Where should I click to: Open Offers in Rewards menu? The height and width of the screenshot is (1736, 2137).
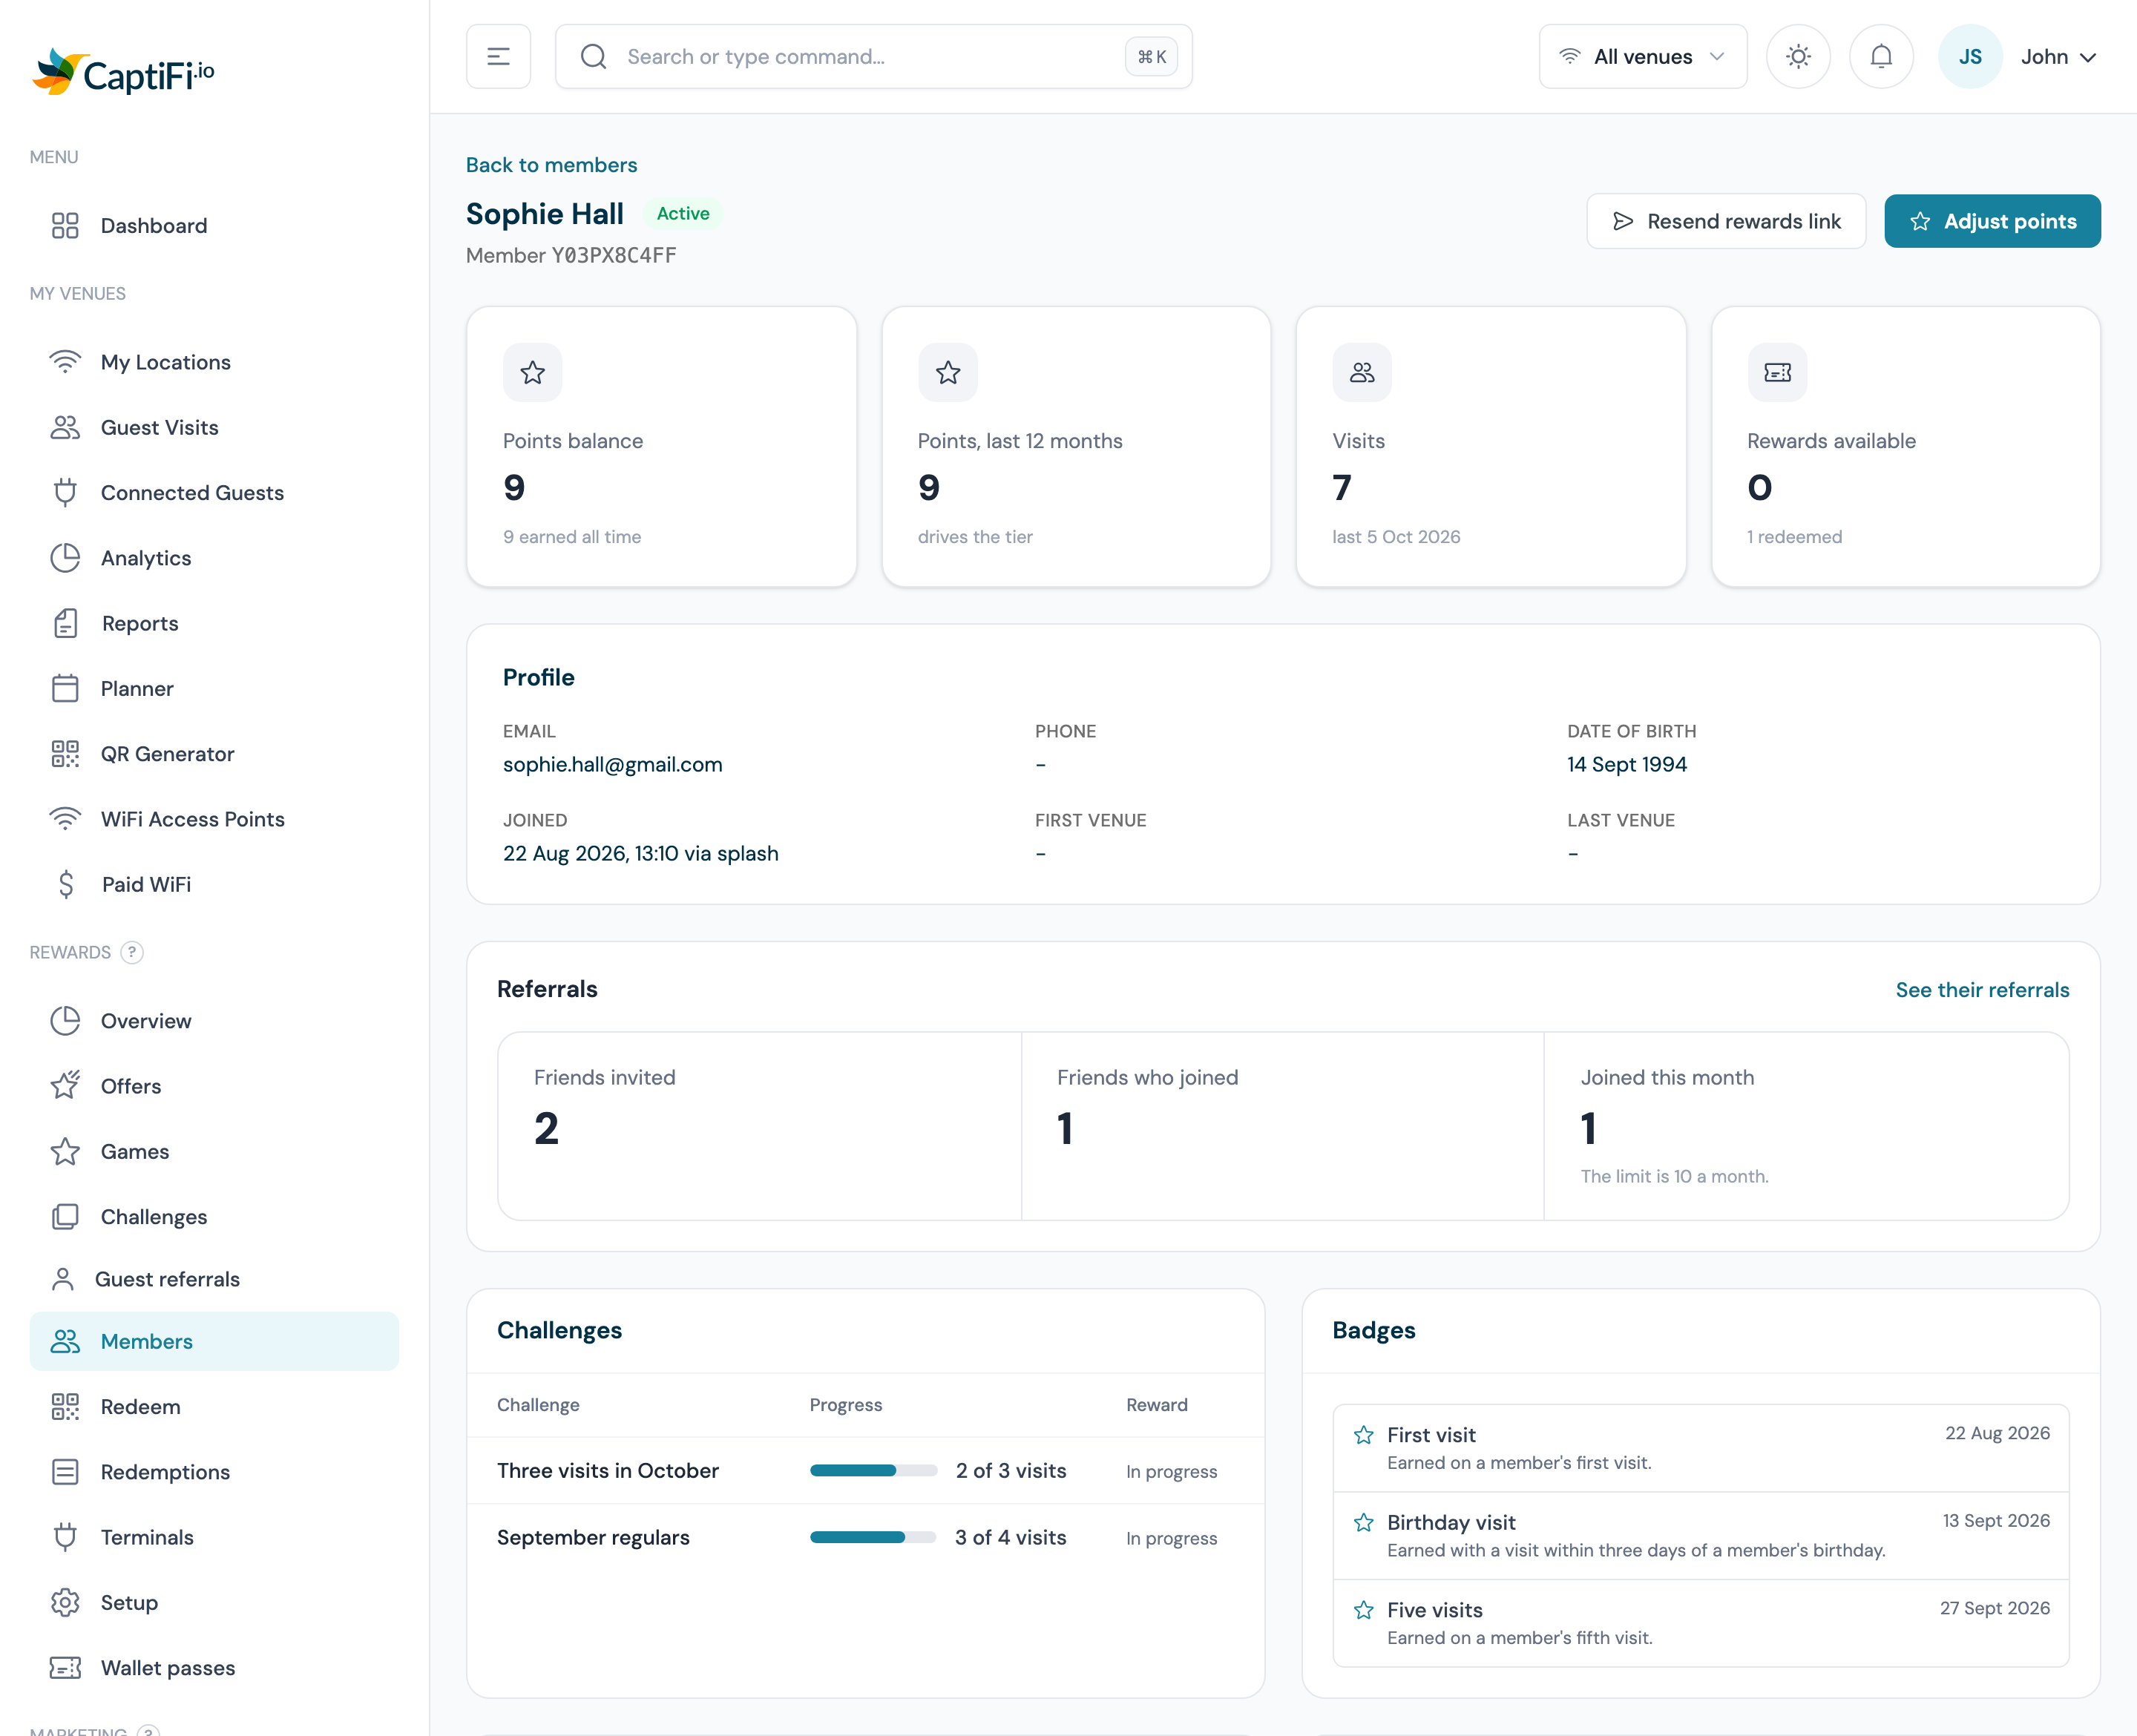pos(214,1086)
